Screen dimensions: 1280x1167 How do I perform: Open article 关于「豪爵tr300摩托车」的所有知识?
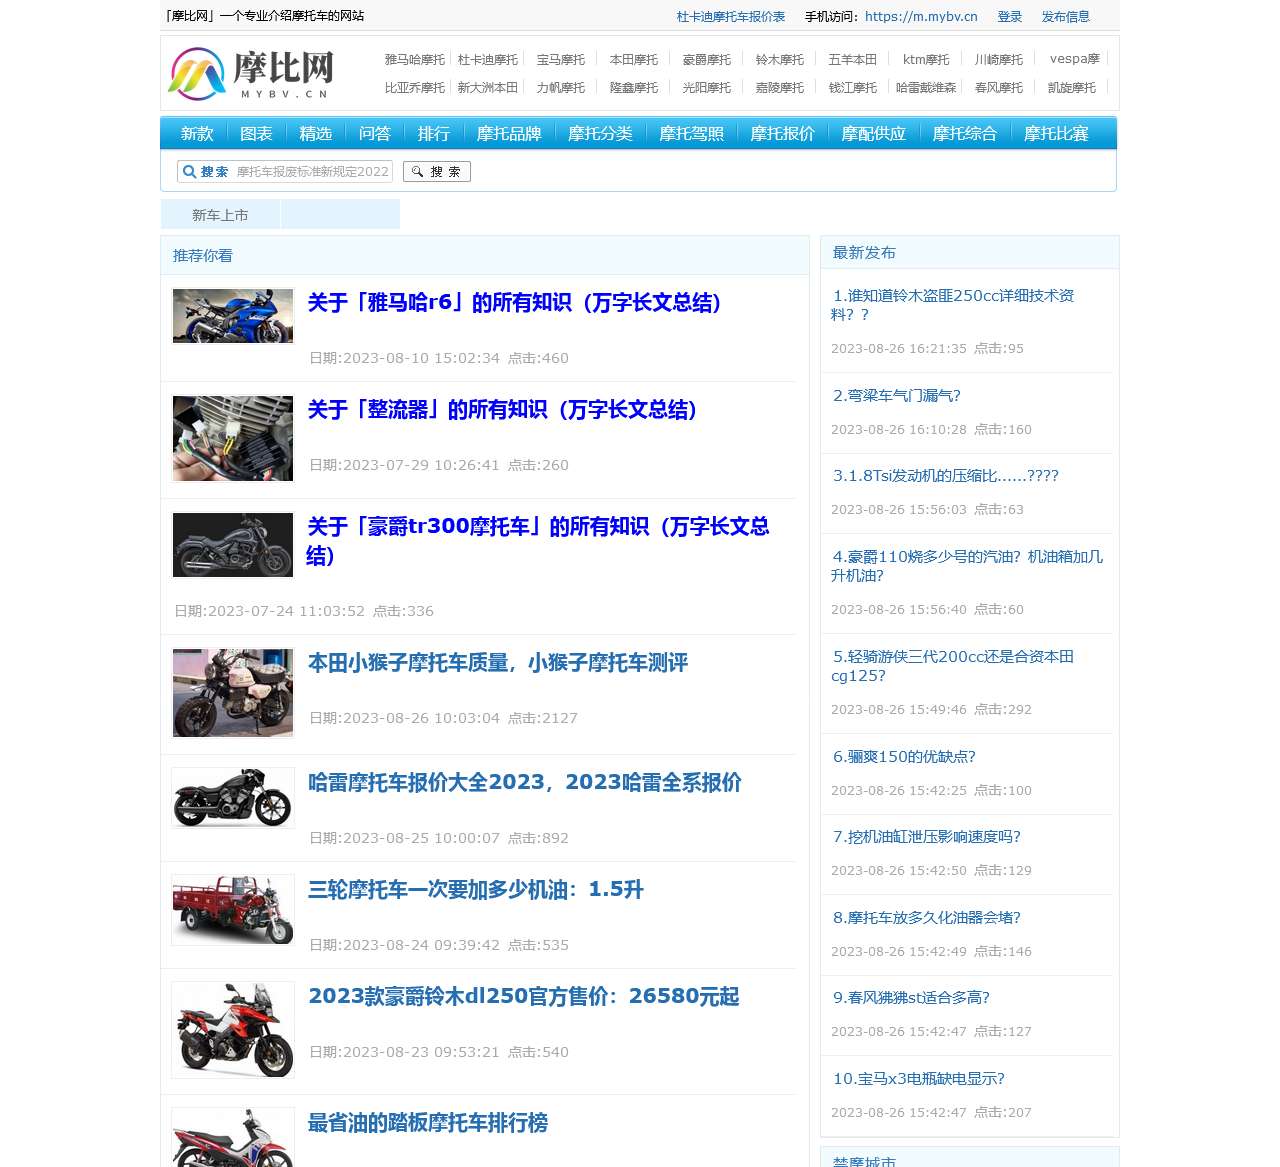point(538,541)
